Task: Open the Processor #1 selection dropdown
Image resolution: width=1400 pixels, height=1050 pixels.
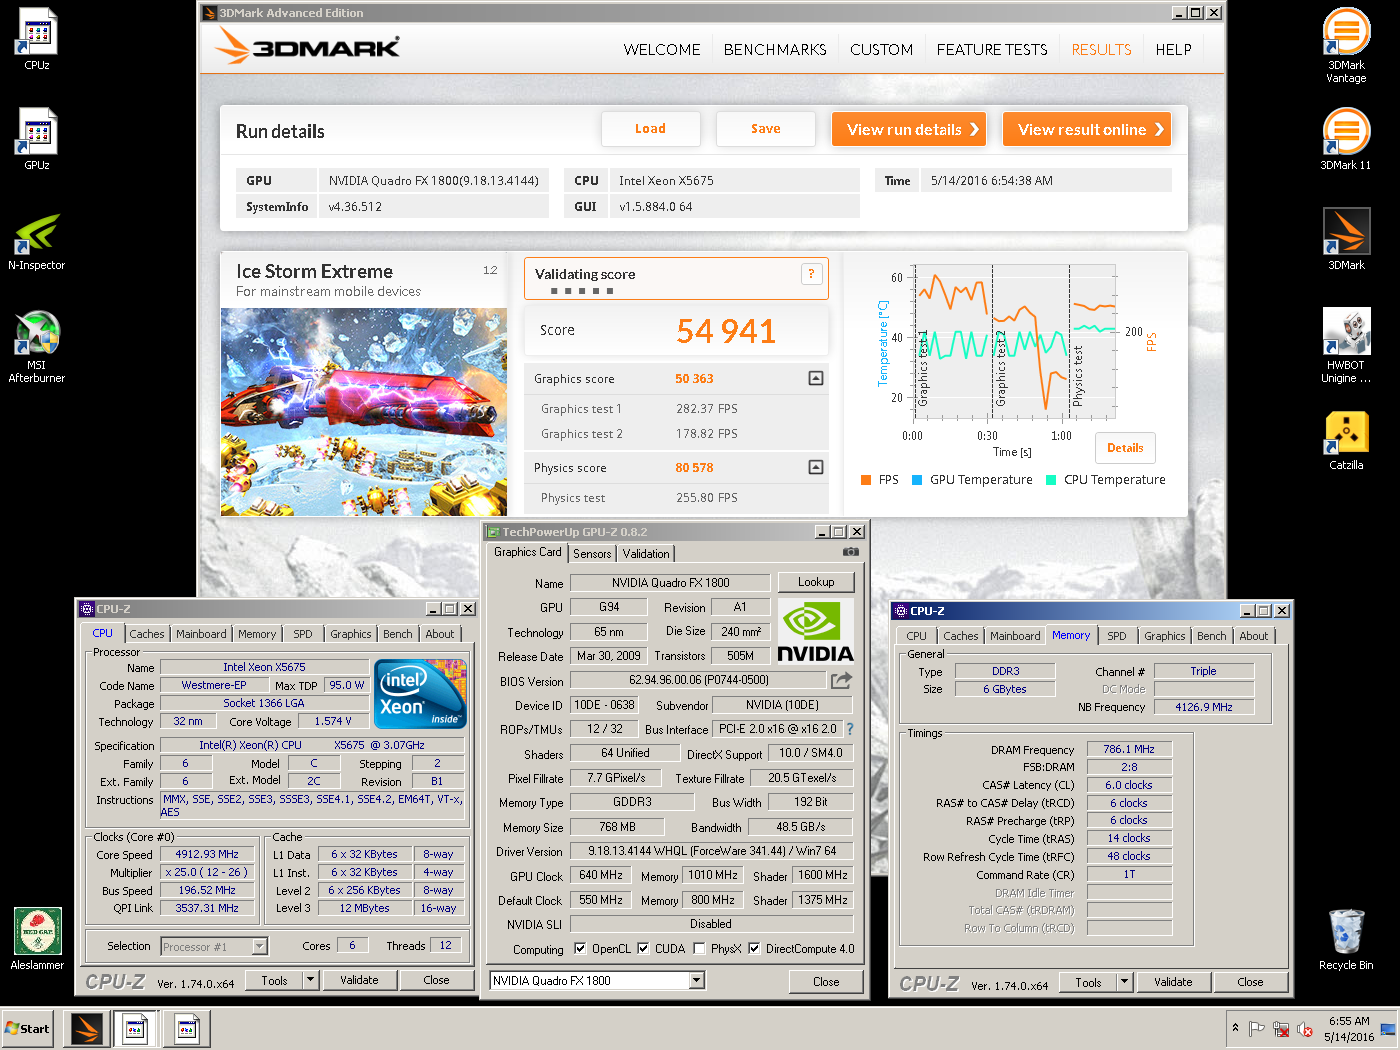Action: tap(260, 946)
